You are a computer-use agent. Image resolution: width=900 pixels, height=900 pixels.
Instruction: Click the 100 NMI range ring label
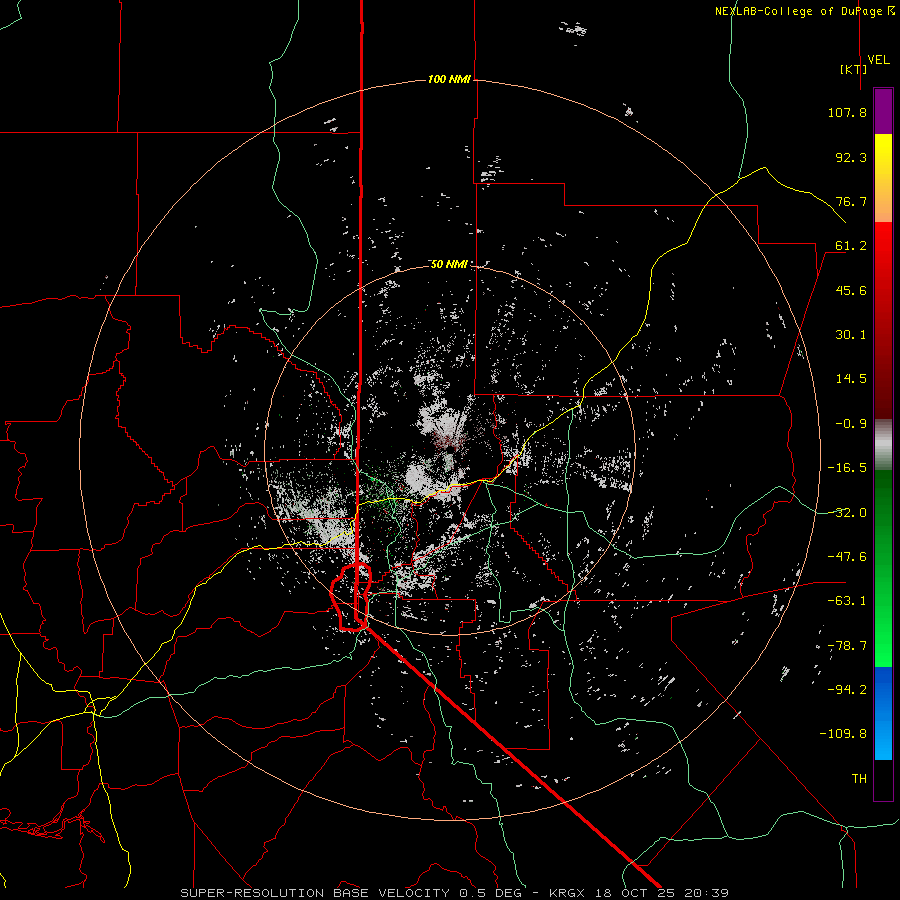449,79
